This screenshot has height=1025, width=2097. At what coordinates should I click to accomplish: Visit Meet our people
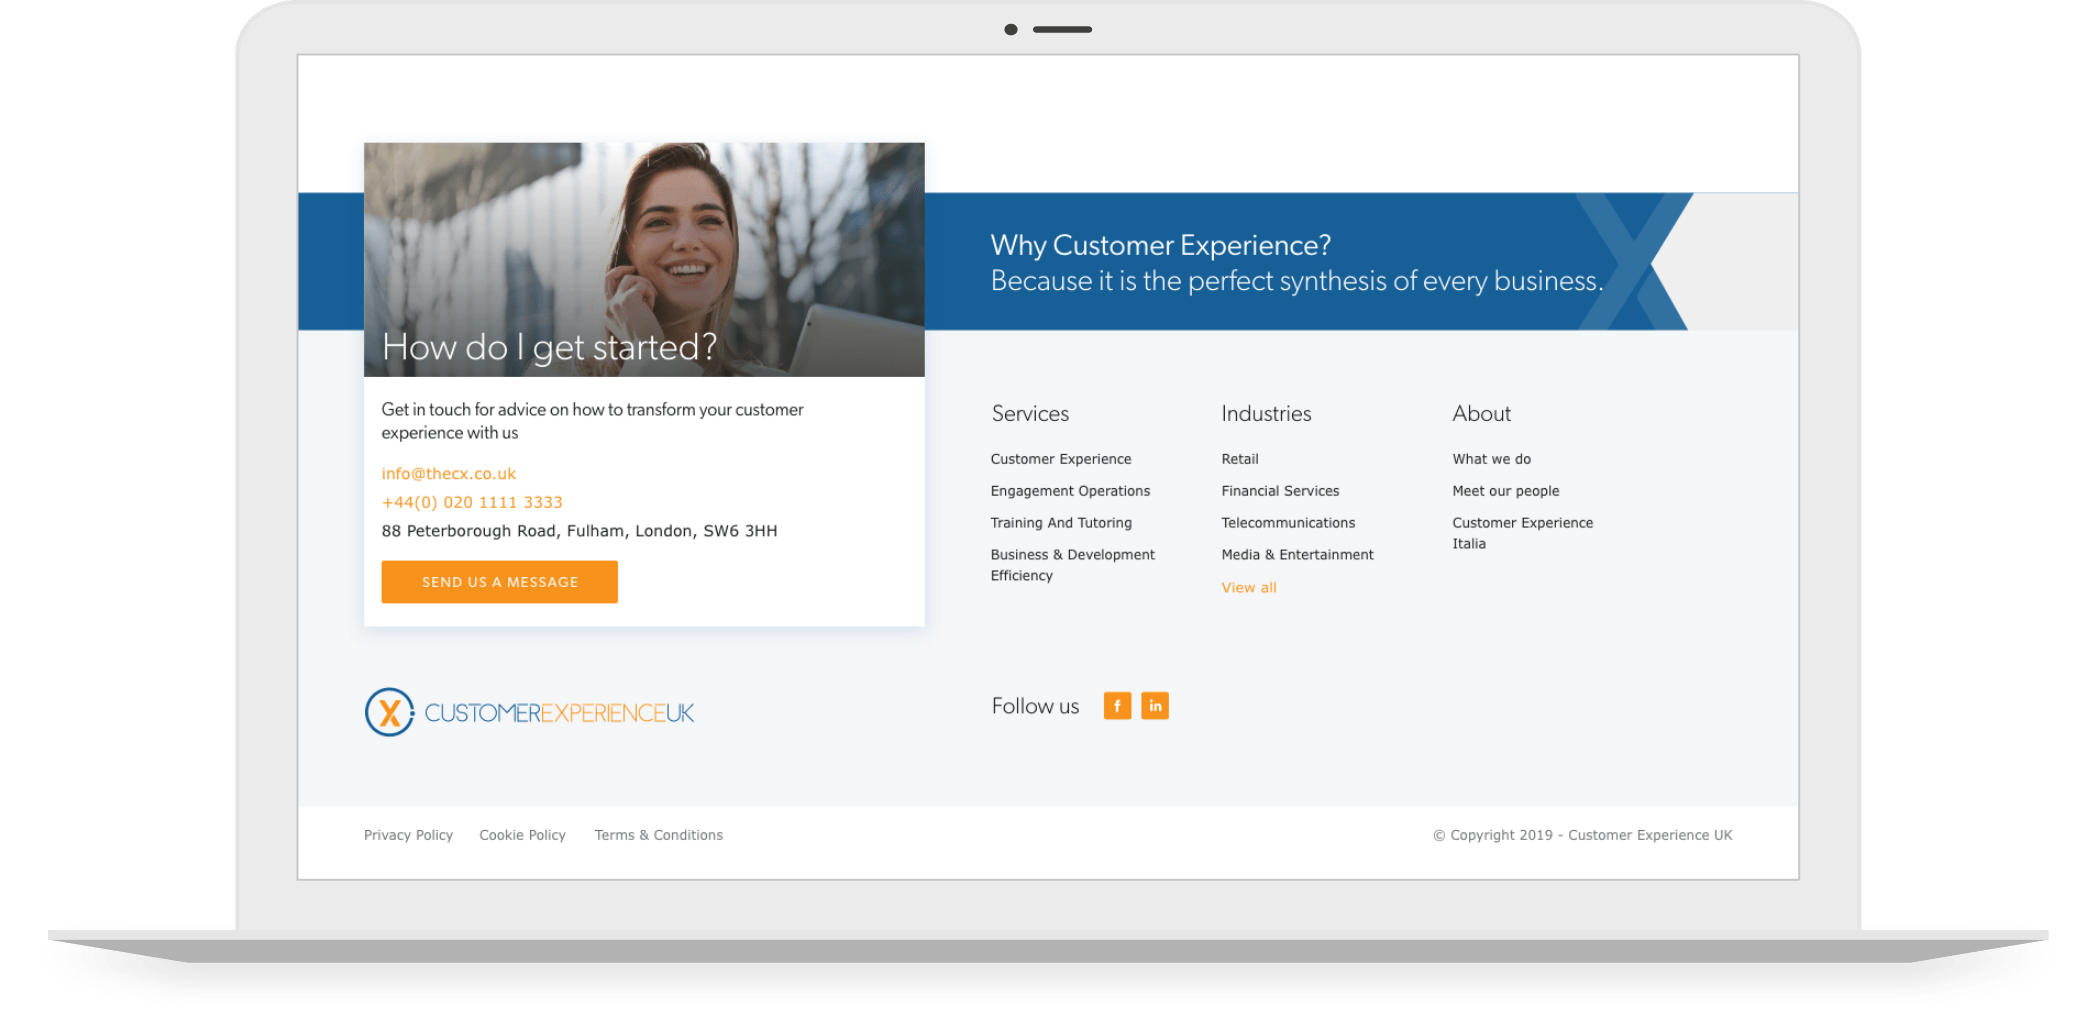click(1505, 491)
